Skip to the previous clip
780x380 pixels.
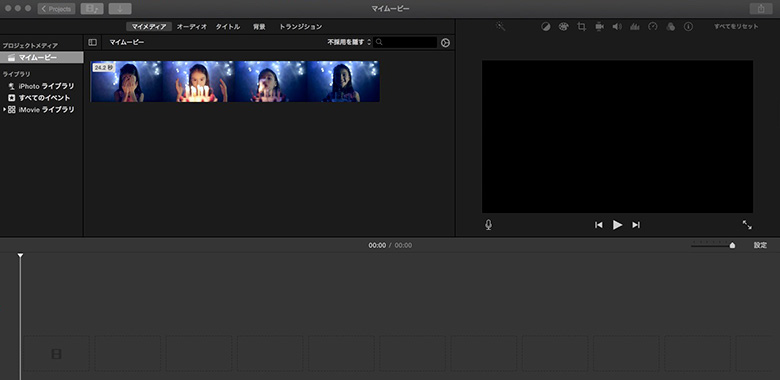(599, 225)
